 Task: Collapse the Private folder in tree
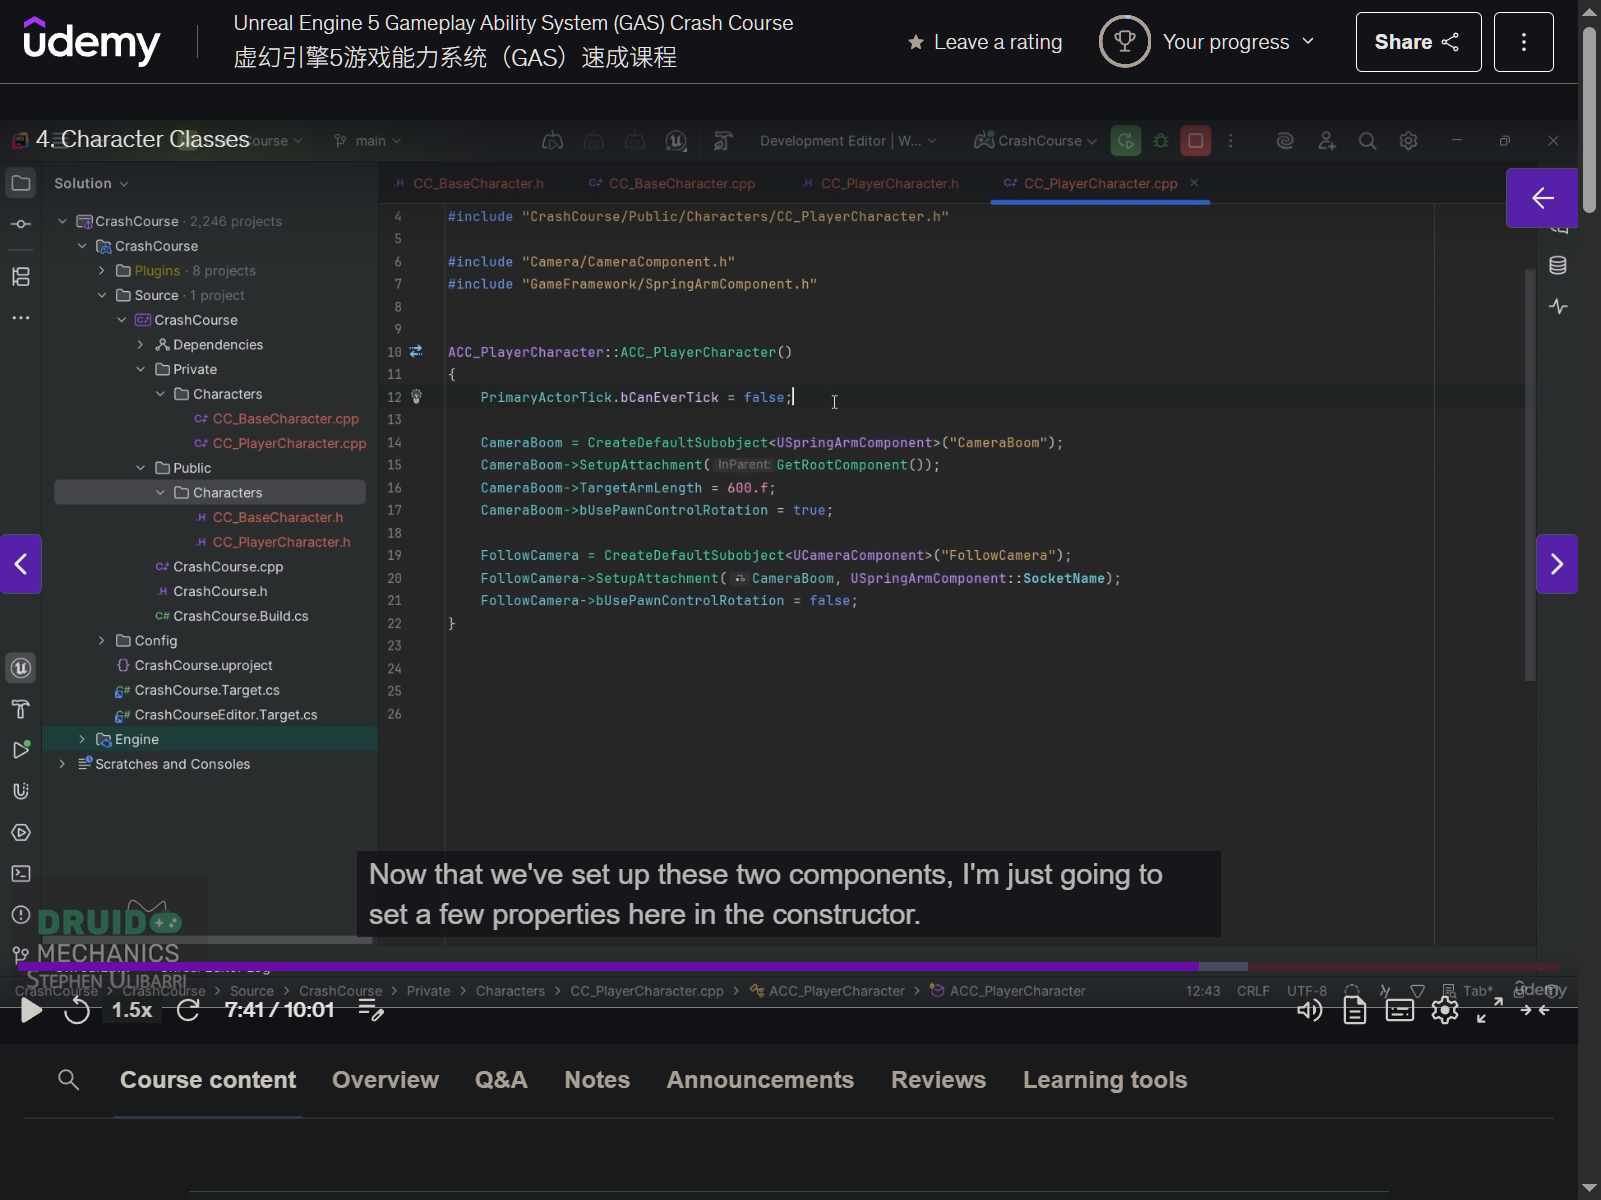[140, 369]
